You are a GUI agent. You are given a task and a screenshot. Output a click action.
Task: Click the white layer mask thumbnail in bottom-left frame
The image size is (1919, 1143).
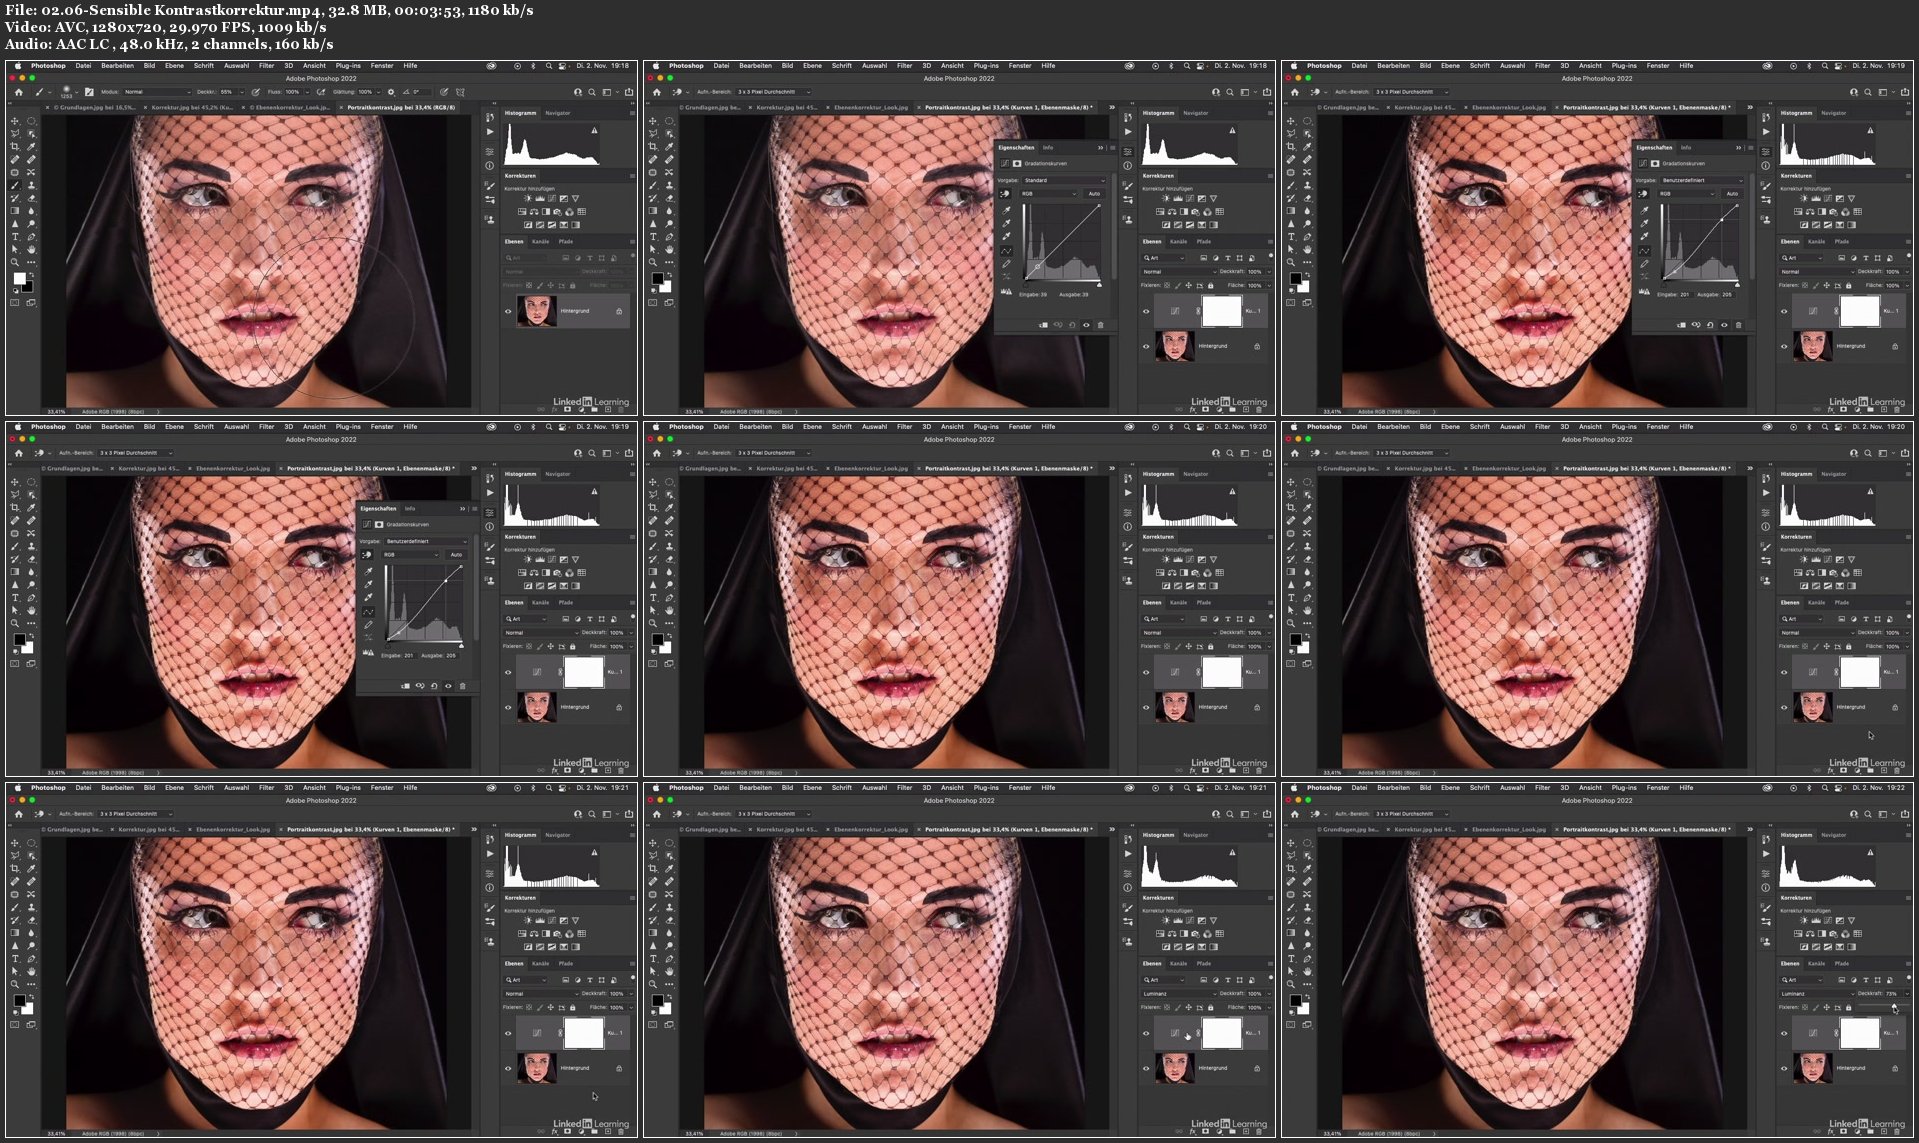pyautogui.click(x=584, y=1033)
